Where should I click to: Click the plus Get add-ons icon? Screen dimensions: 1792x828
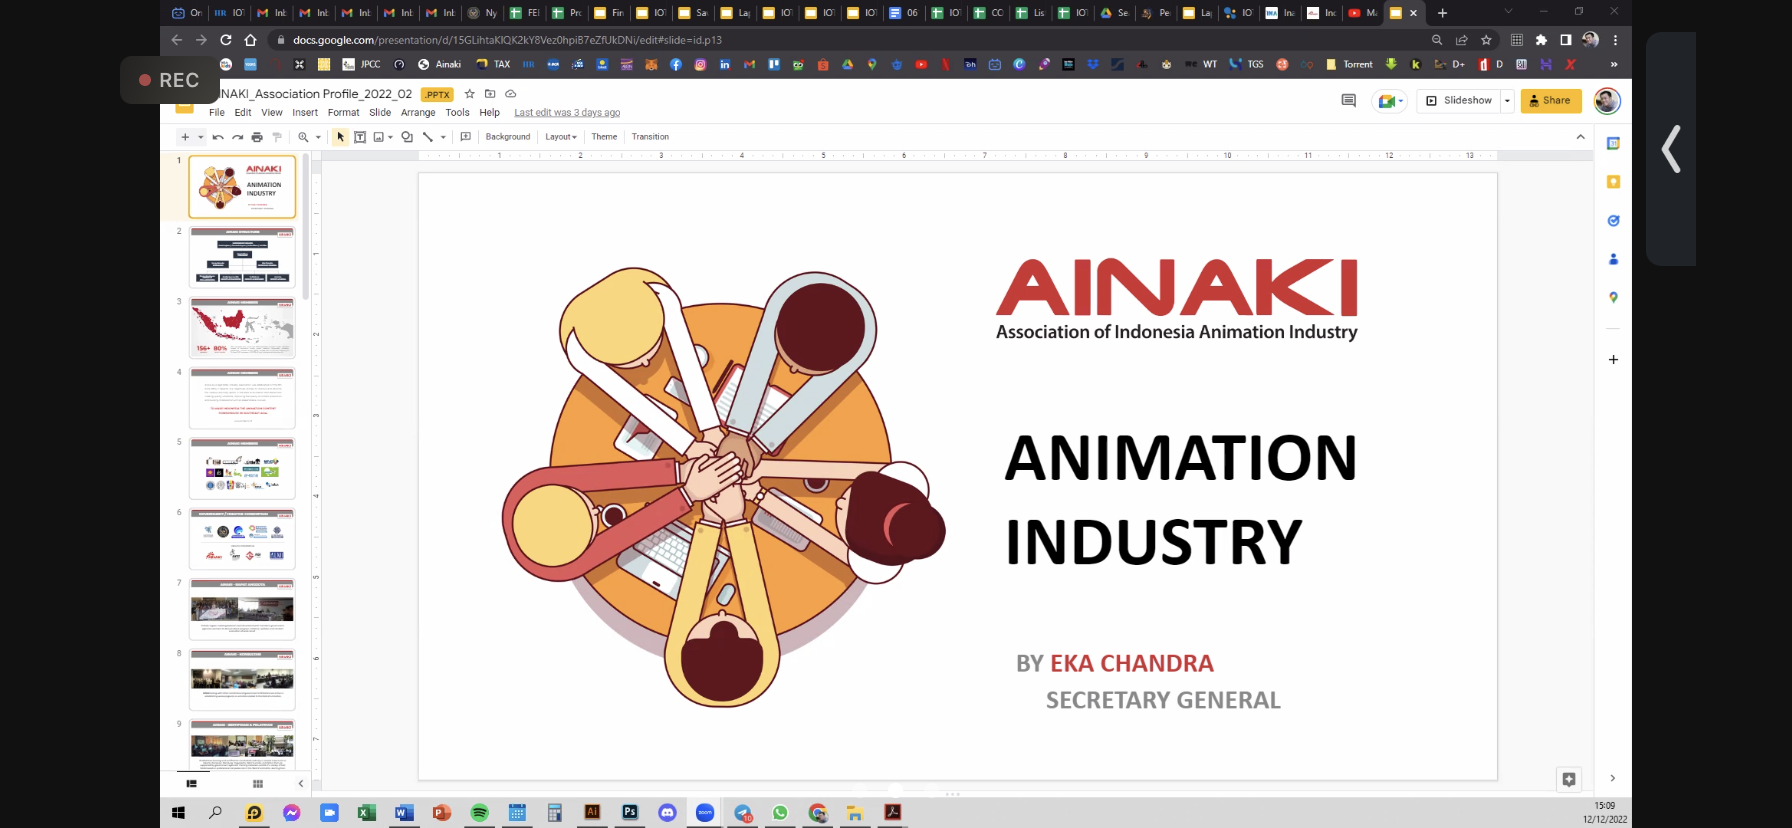(1613, 359)
